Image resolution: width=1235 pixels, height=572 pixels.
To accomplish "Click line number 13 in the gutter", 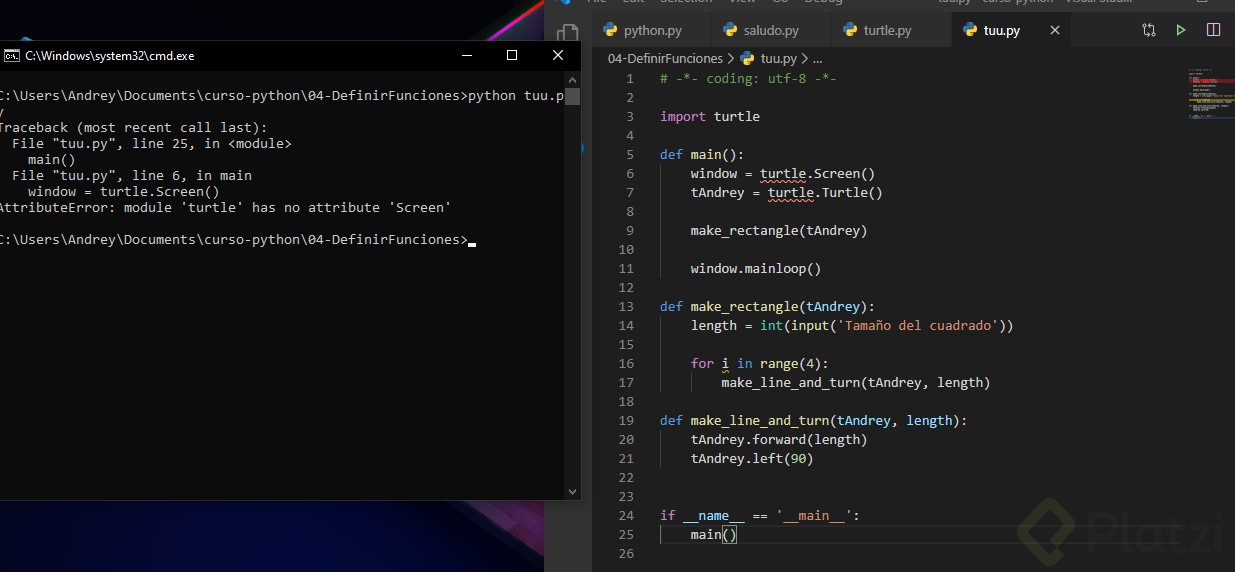I will coord(627,307).
